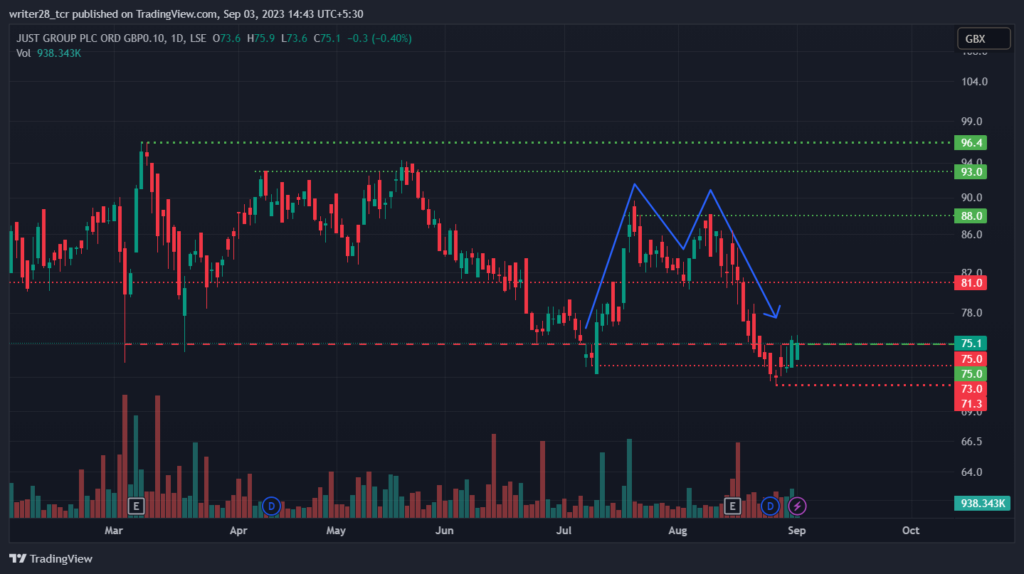Select the red 75.0 price label
The image size is (1024, 574).
click(x=970, y=359)
